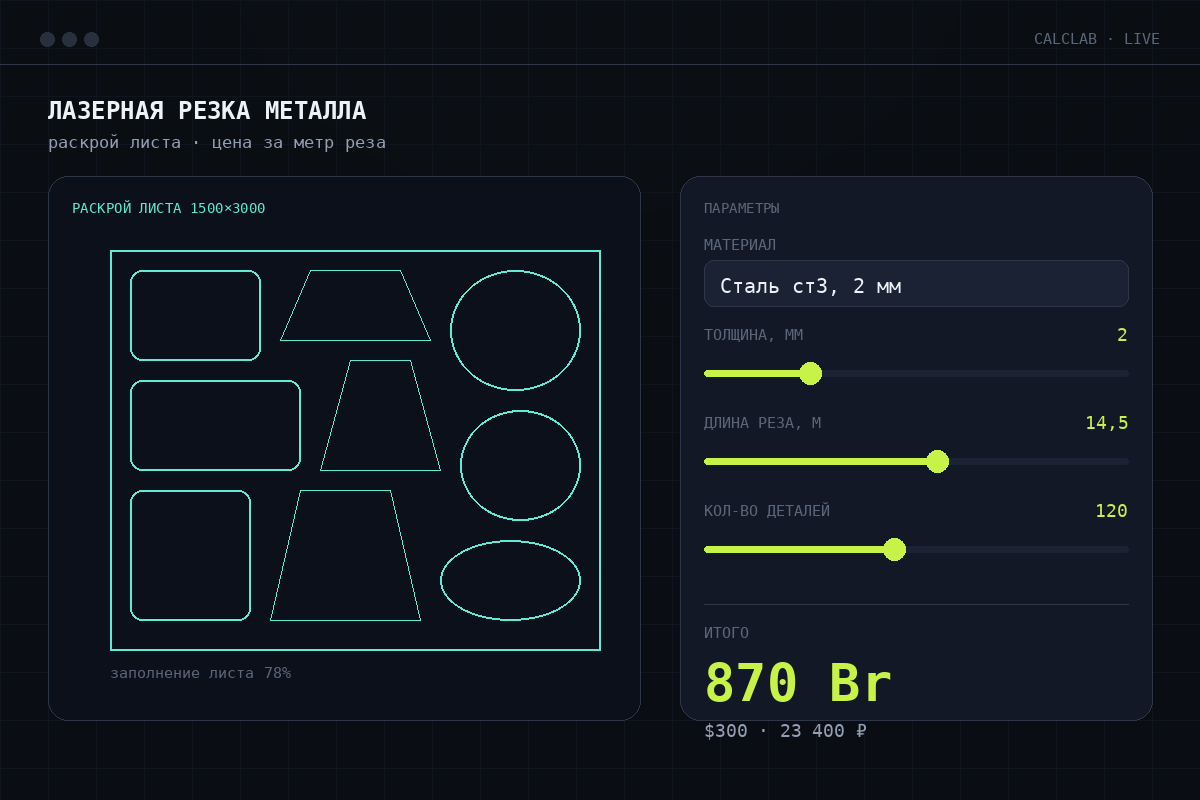Click the 870 Br total price
This screenshot has height=800, width=1200.
click(x=798, y=683)
